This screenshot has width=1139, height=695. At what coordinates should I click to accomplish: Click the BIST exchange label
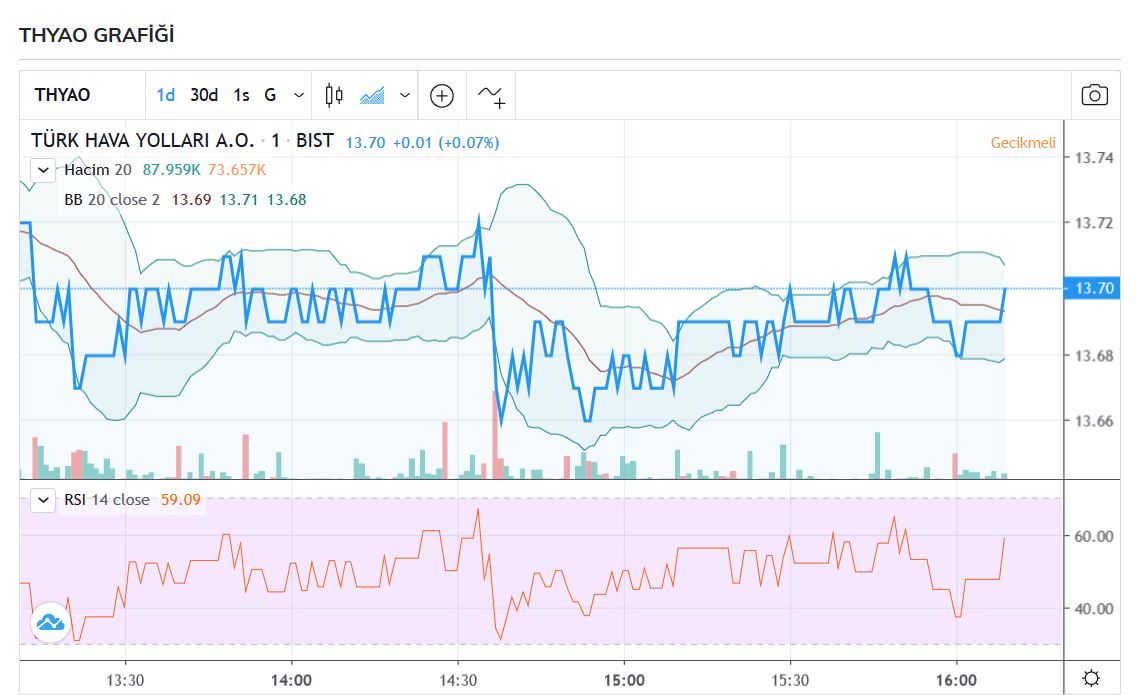pyautogui.click(x=315, y=140)
